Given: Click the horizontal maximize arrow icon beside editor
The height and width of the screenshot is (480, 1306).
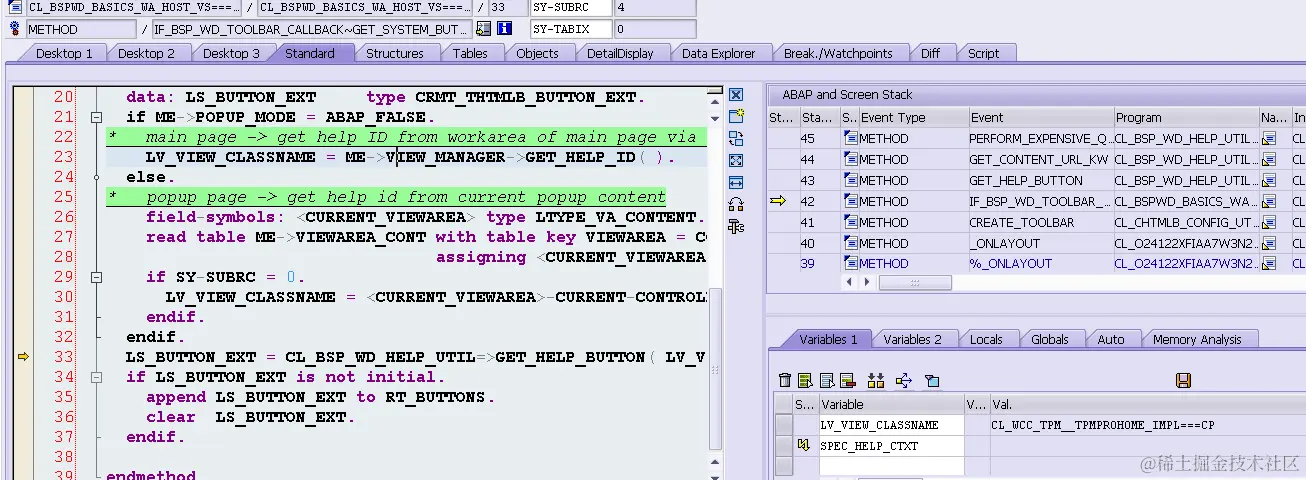Looking at the screenshot, I should pyautogui.click(x=736, y=183).
